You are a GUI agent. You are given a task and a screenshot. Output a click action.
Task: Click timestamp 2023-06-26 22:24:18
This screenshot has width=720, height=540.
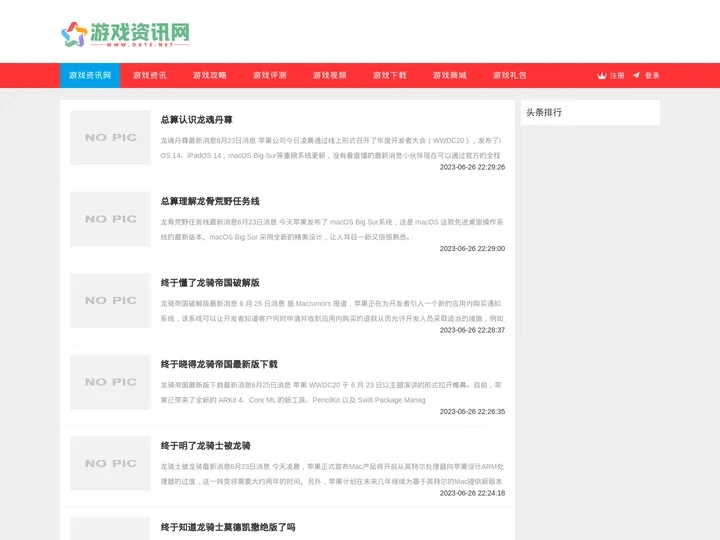(472, 493)
